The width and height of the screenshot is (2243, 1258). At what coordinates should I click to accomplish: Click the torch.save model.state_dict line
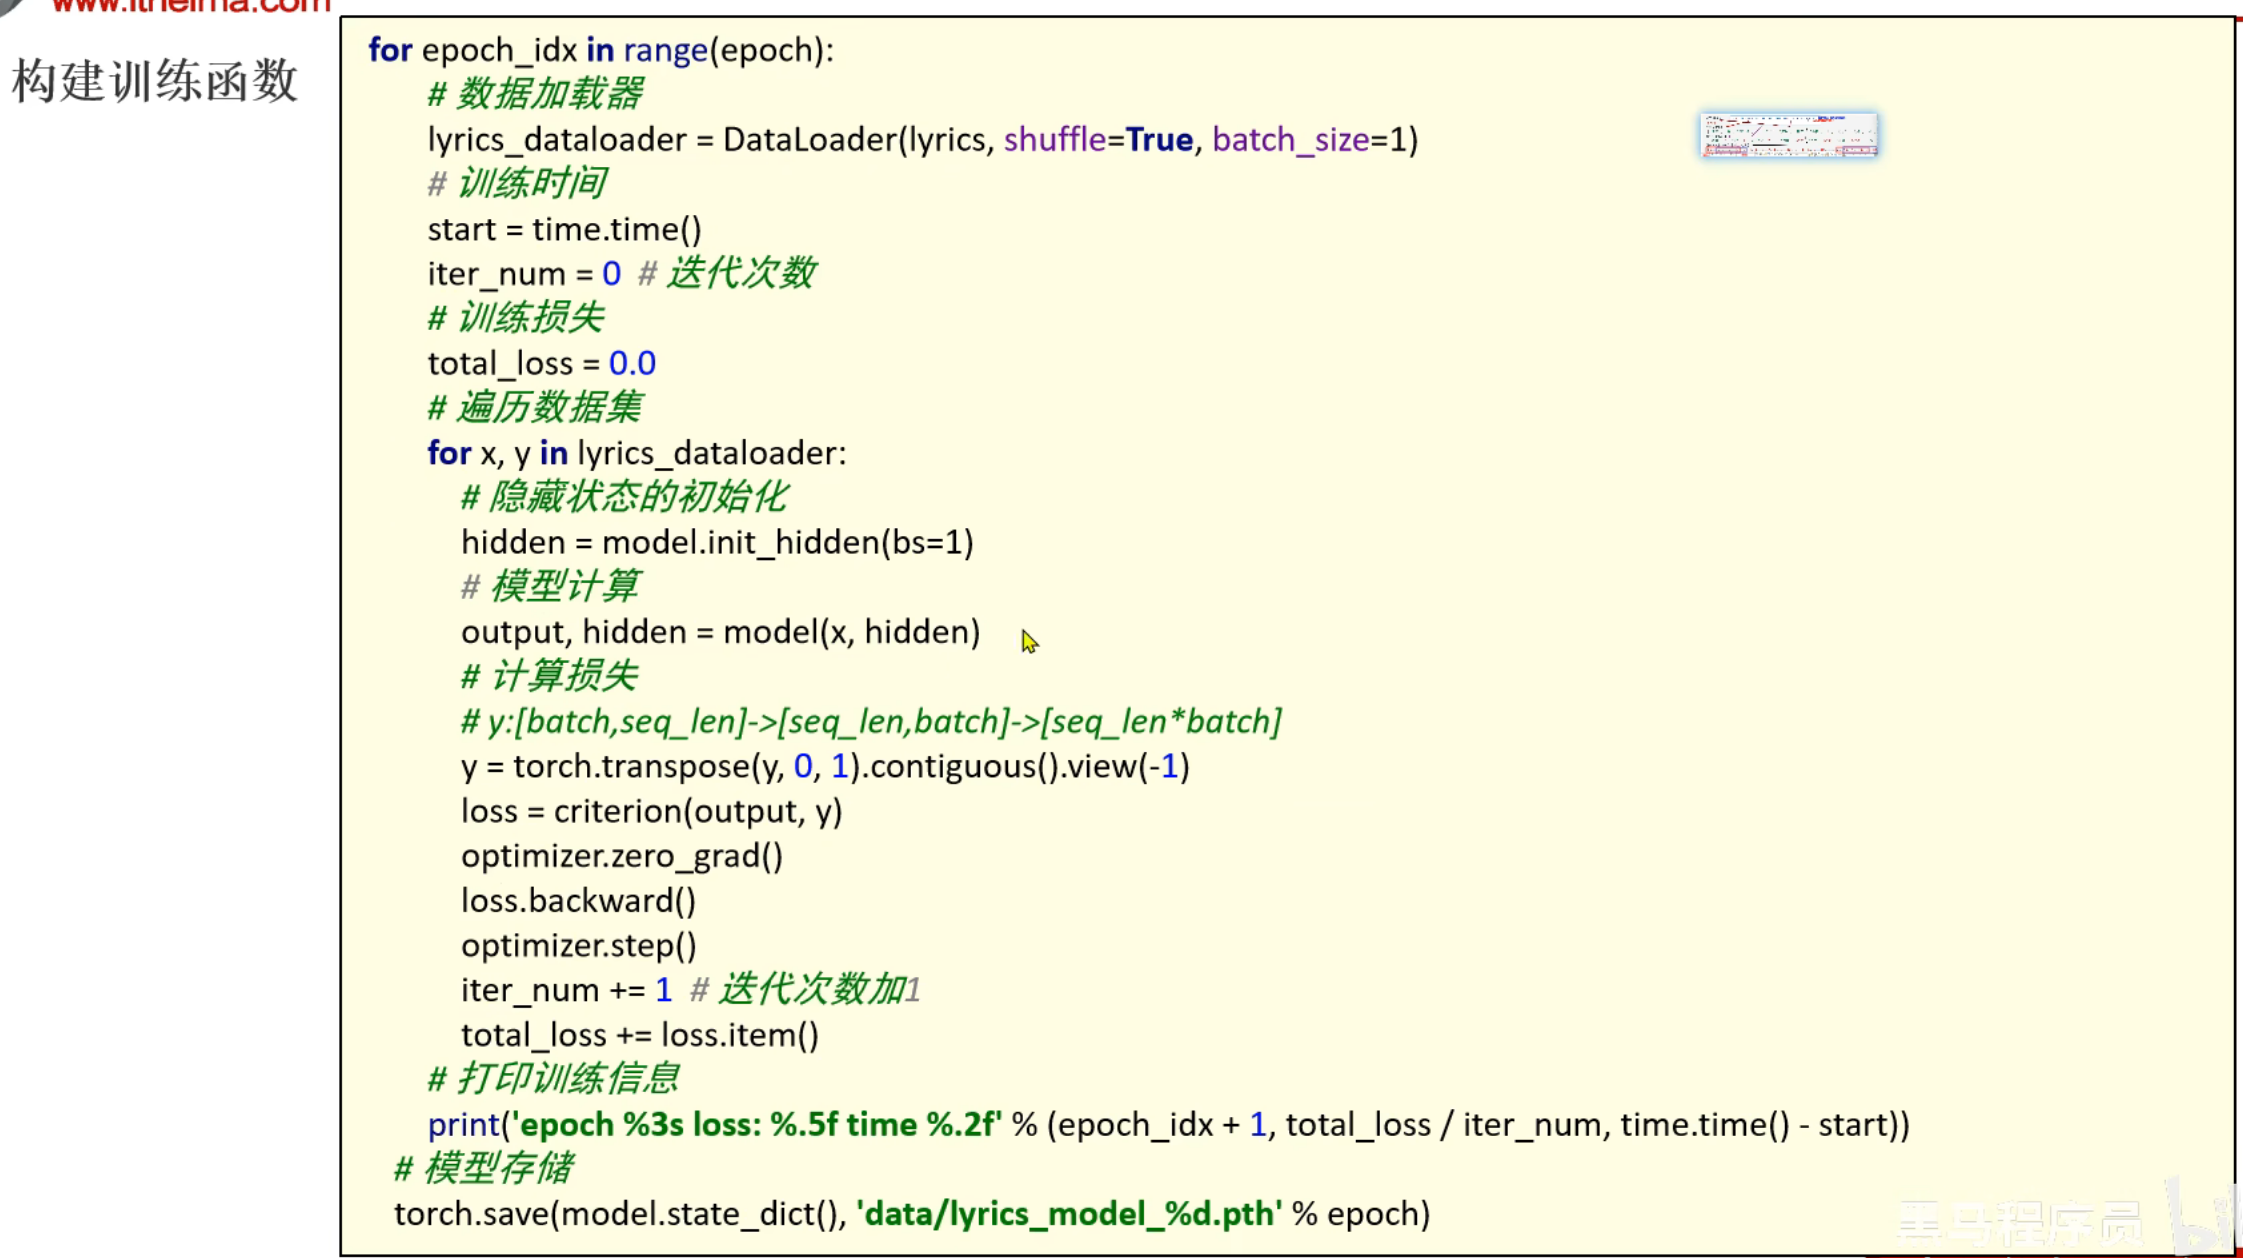pos(911,1214)
